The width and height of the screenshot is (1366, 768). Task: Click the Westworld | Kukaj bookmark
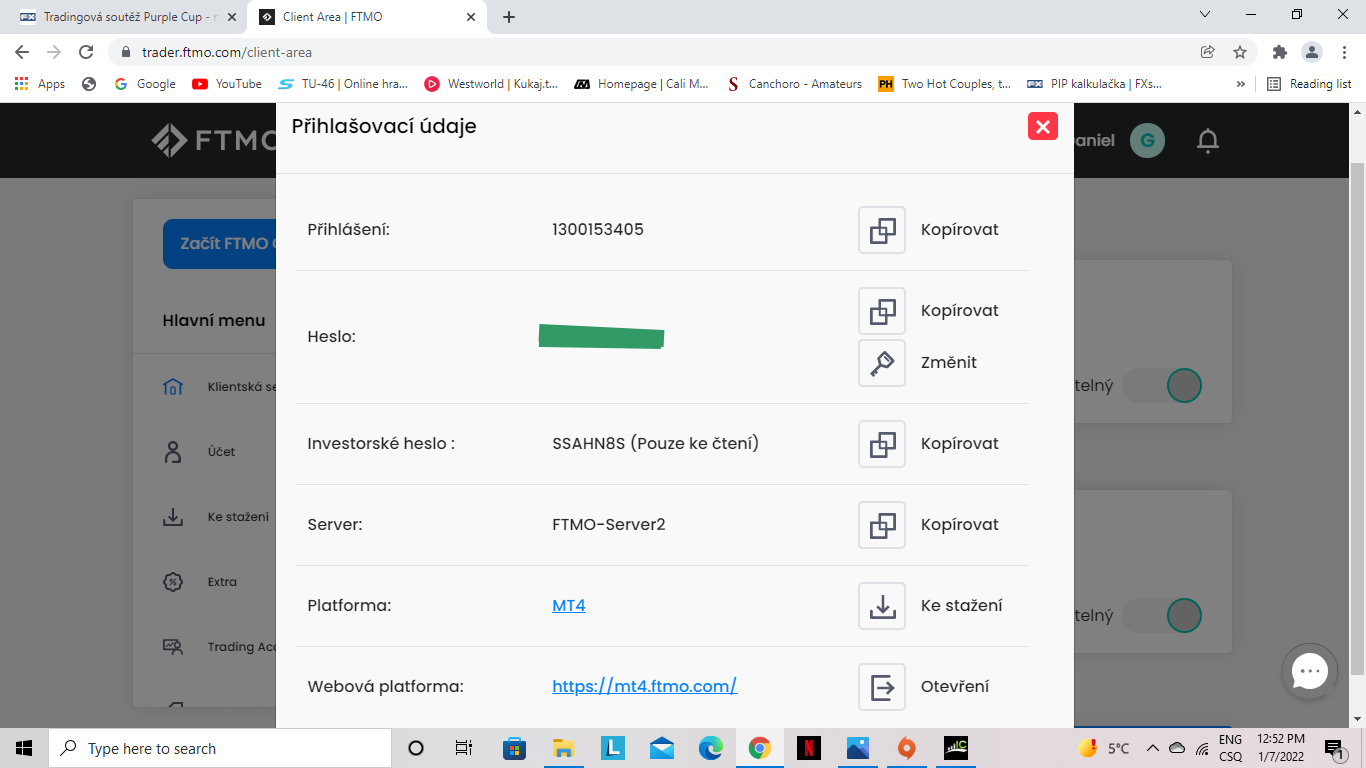tap(491, 84)
